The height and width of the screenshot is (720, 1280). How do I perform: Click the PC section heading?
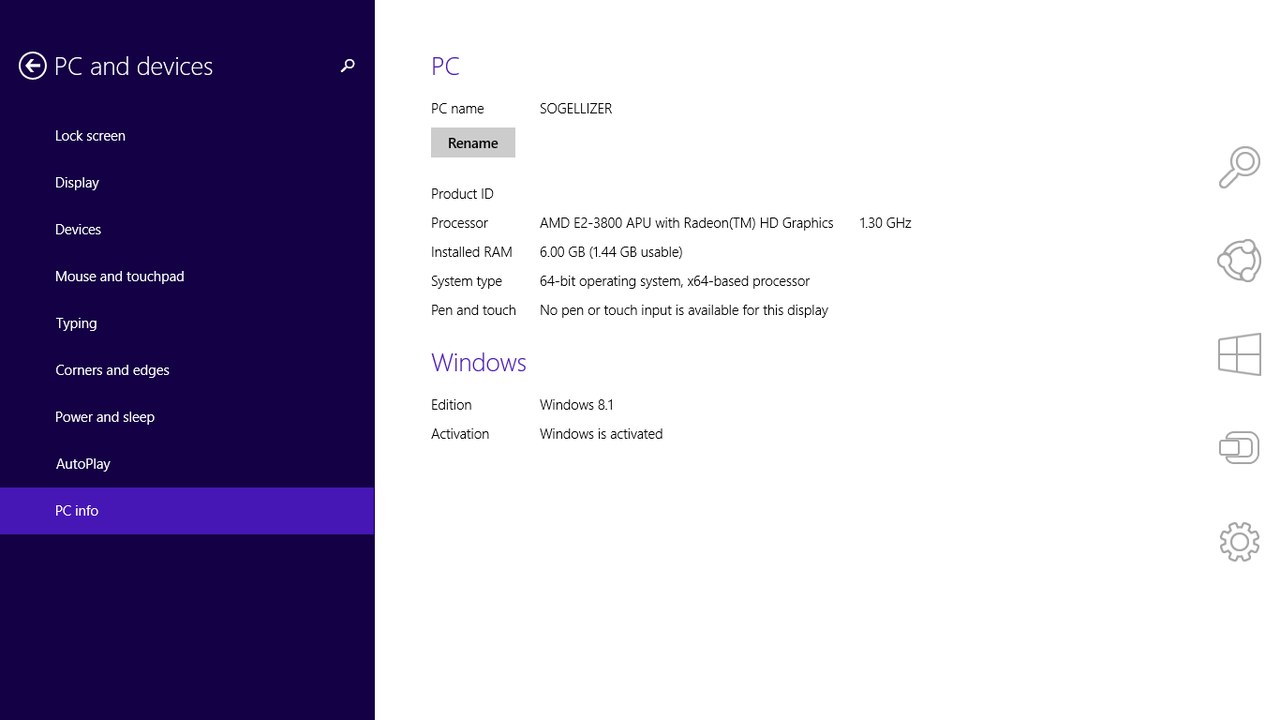445,66
